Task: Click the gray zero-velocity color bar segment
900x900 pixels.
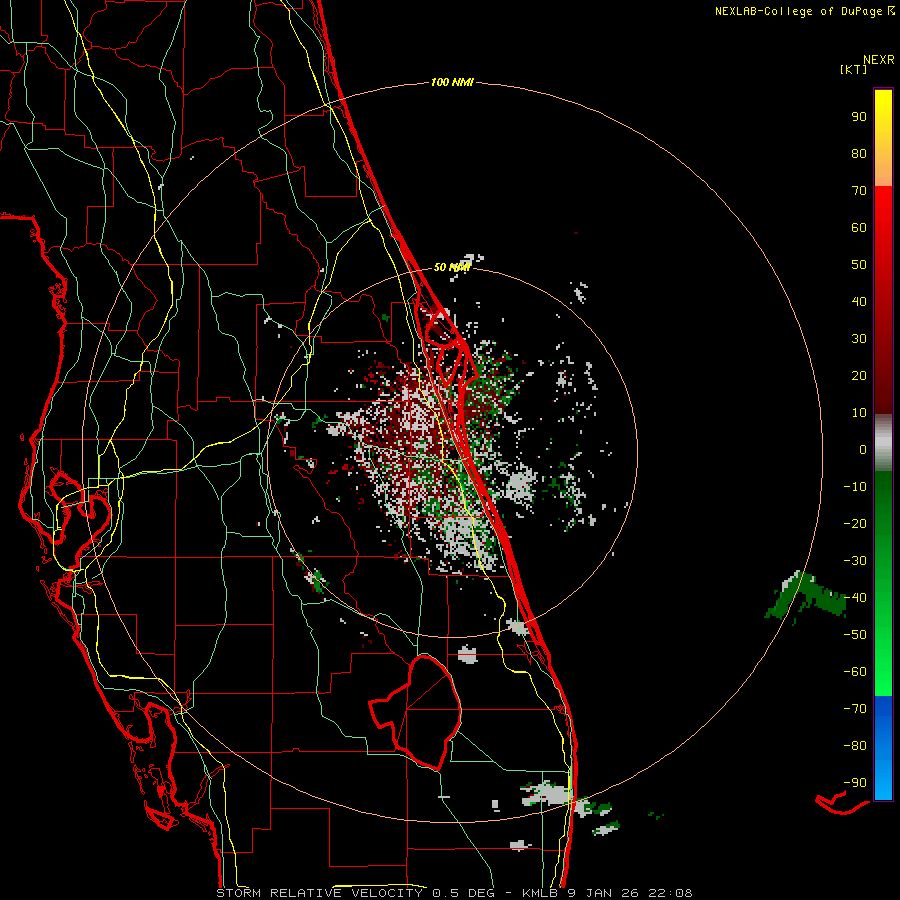Action: click(x=883, y=442)
